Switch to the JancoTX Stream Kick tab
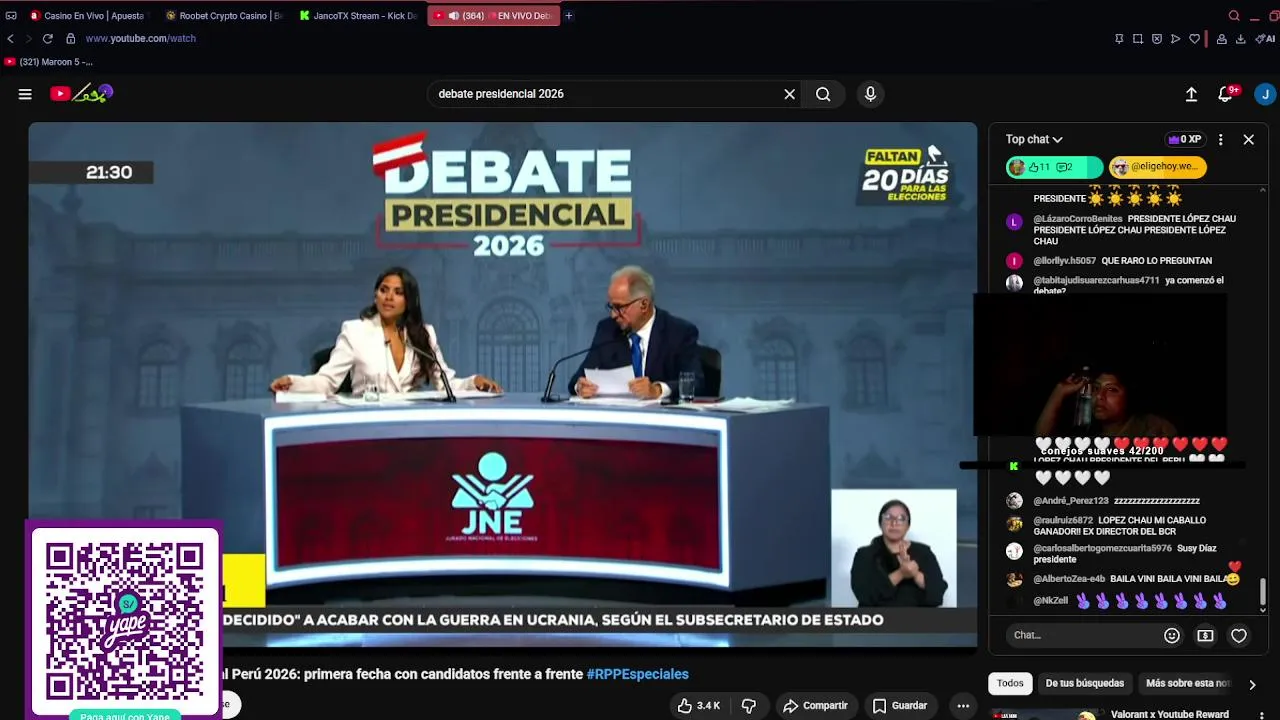Viewport: 1280px width, 720px height. coord(358,16)
